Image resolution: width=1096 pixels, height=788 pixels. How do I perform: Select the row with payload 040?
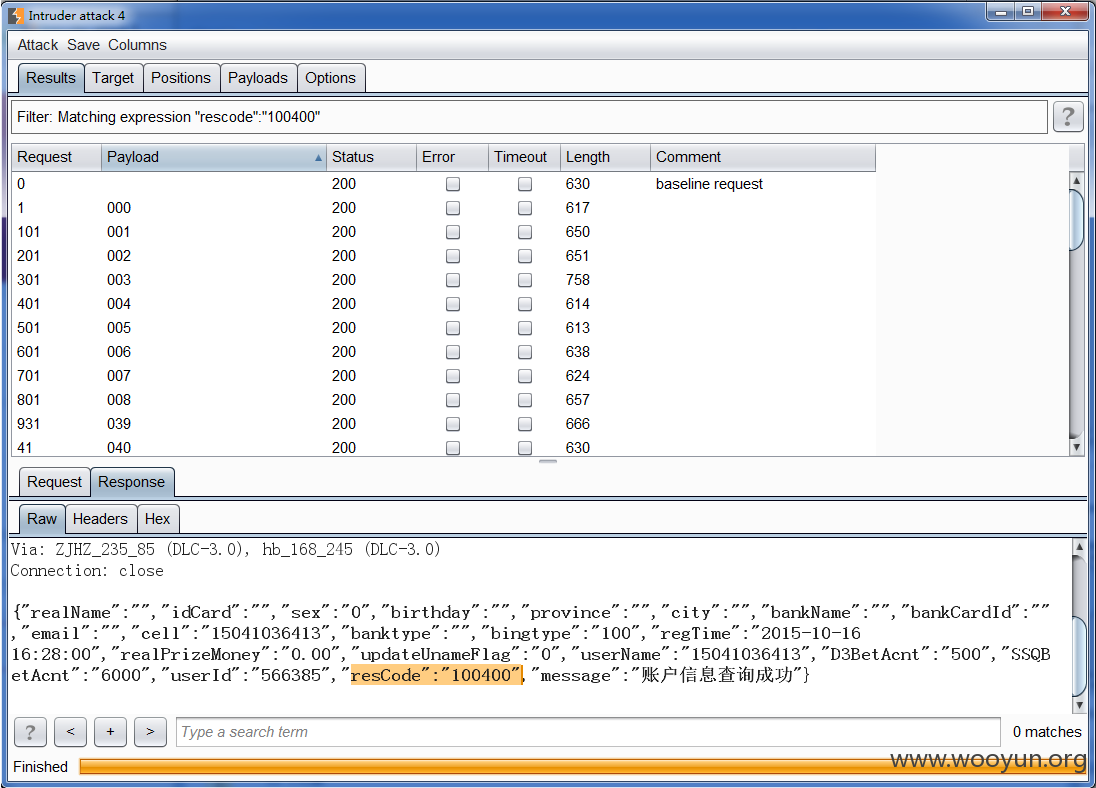click(443, 447)
